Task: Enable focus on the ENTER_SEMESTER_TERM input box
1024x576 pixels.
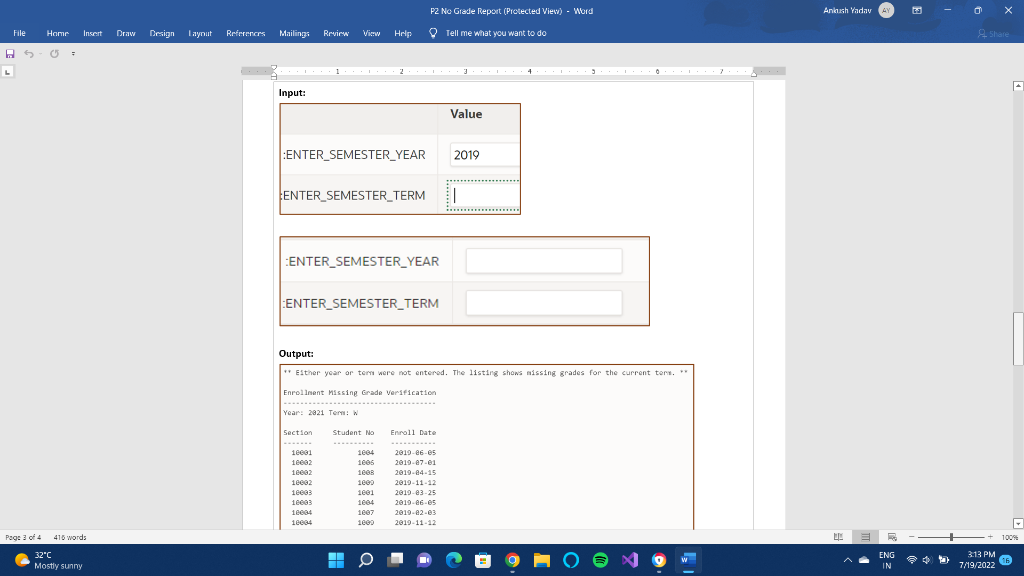Action: click(x=483, y=195)
